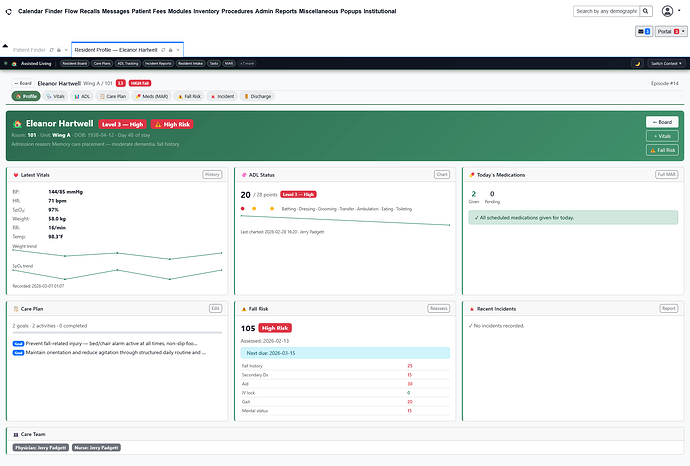Expand the Switch Context dropdown
The width and height of the screenshot is (690, 466).
pos(664,63)
